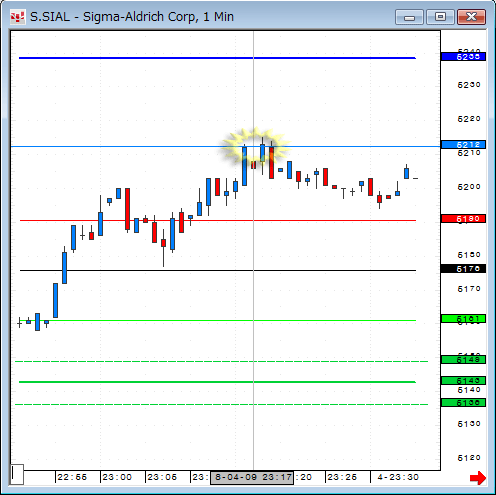Image resolution: width=496 pixels, height=495 pixels.
Task: Click the S.SIAL chart window title icon
Action: click(17, 17)
